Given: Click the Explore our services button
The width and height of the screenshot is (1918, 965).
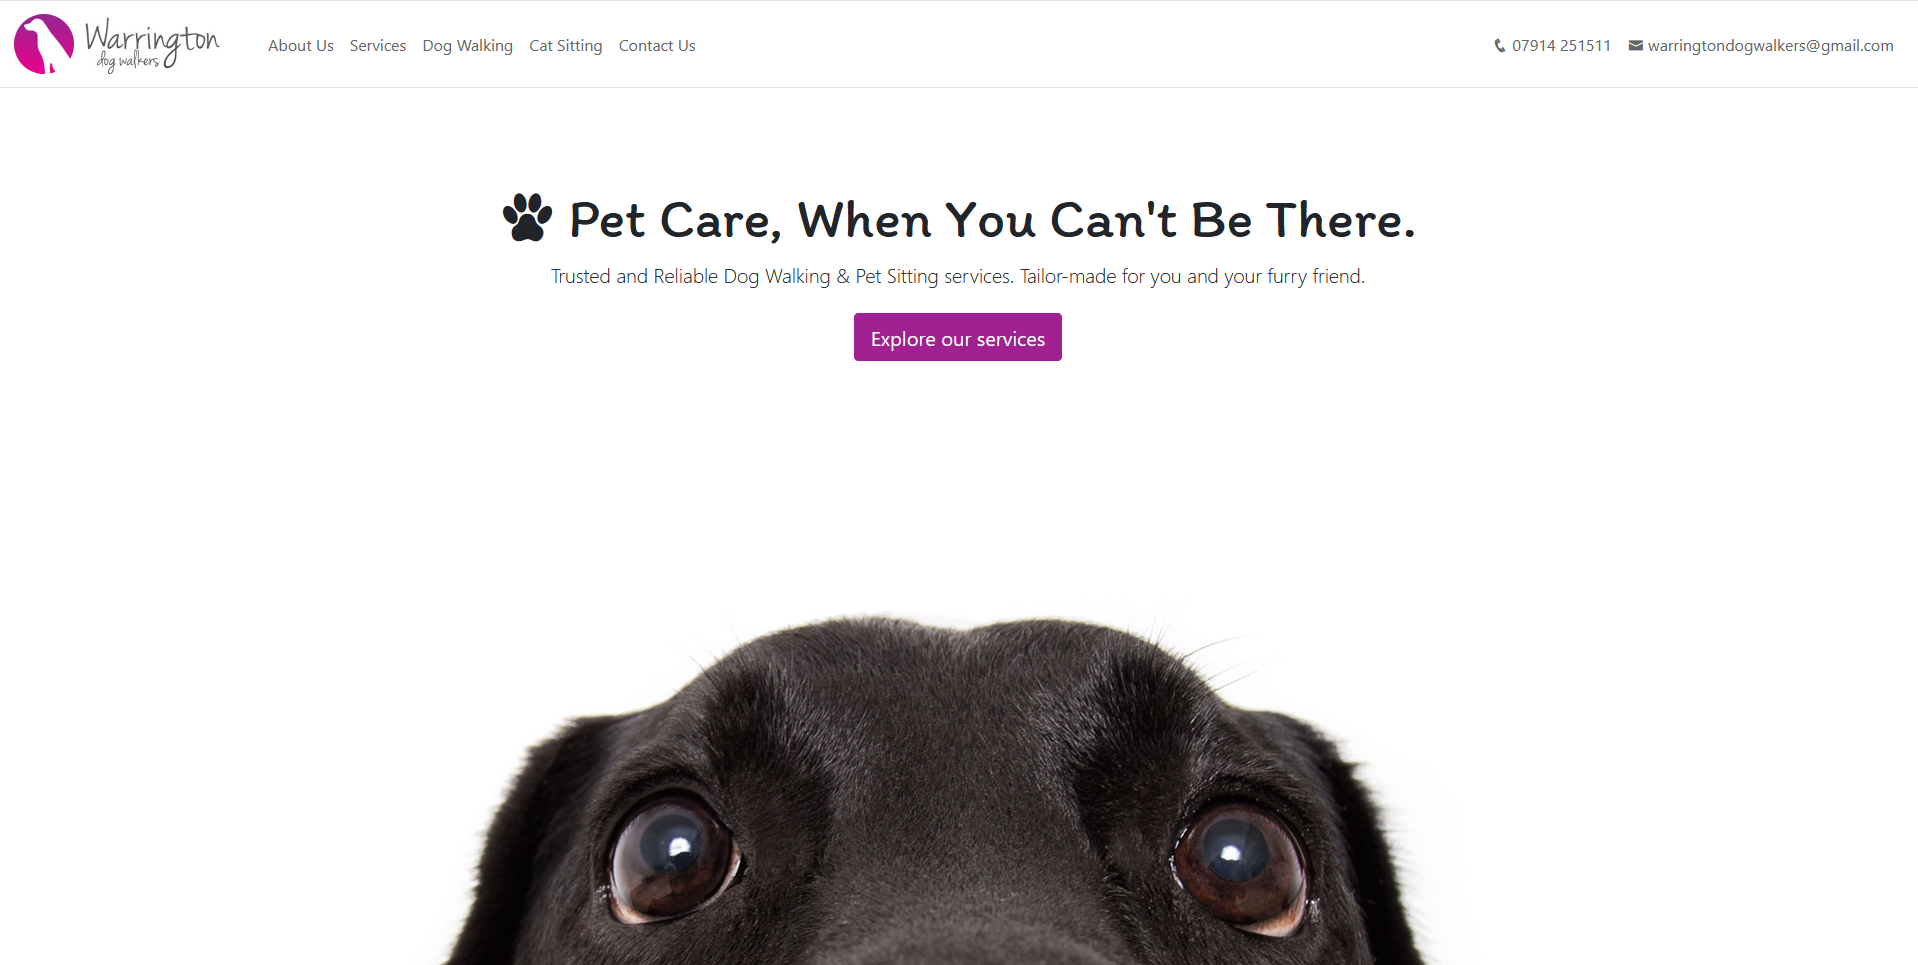Looking at the screenshot, I should (x=958, y=337).
